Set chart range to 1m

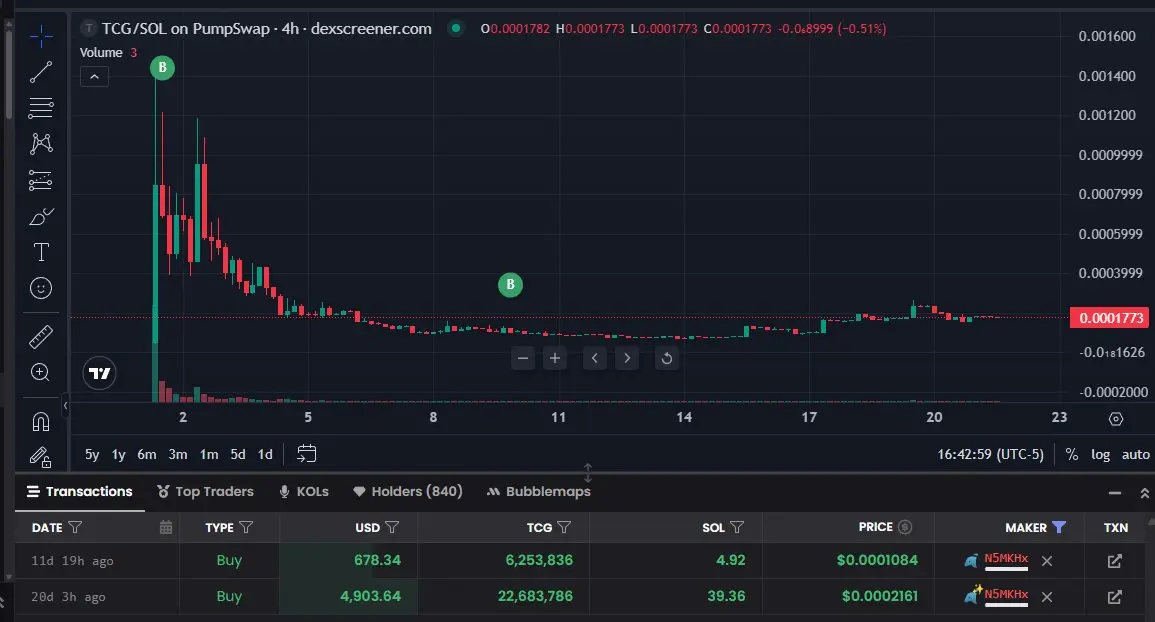[x=209, y=455]
